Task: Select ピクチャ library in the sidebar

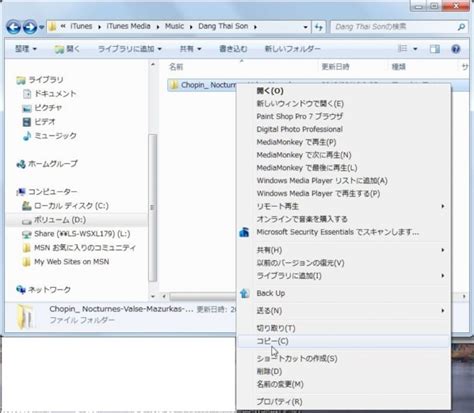Action: click(42, 108)
